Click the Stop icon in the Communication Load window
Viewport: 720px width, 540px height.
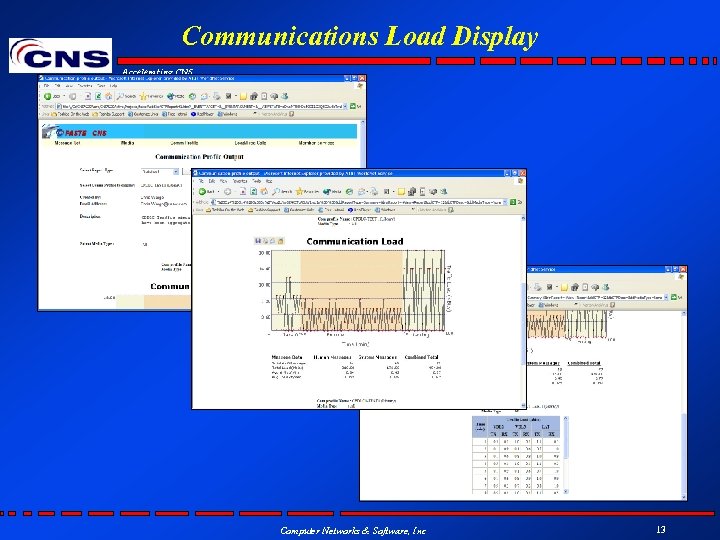[243, 191]
